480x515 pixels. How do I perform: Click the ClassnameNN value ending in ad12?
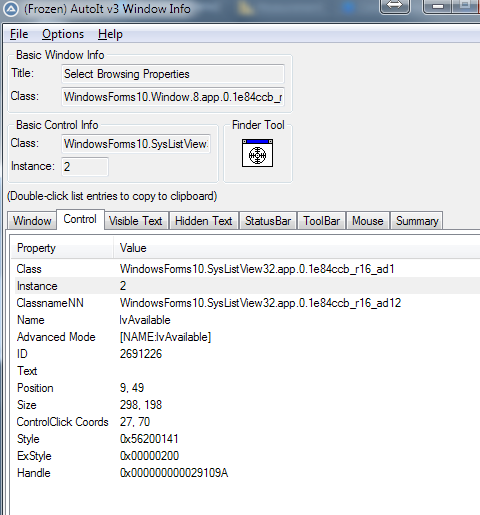(260, 303)
